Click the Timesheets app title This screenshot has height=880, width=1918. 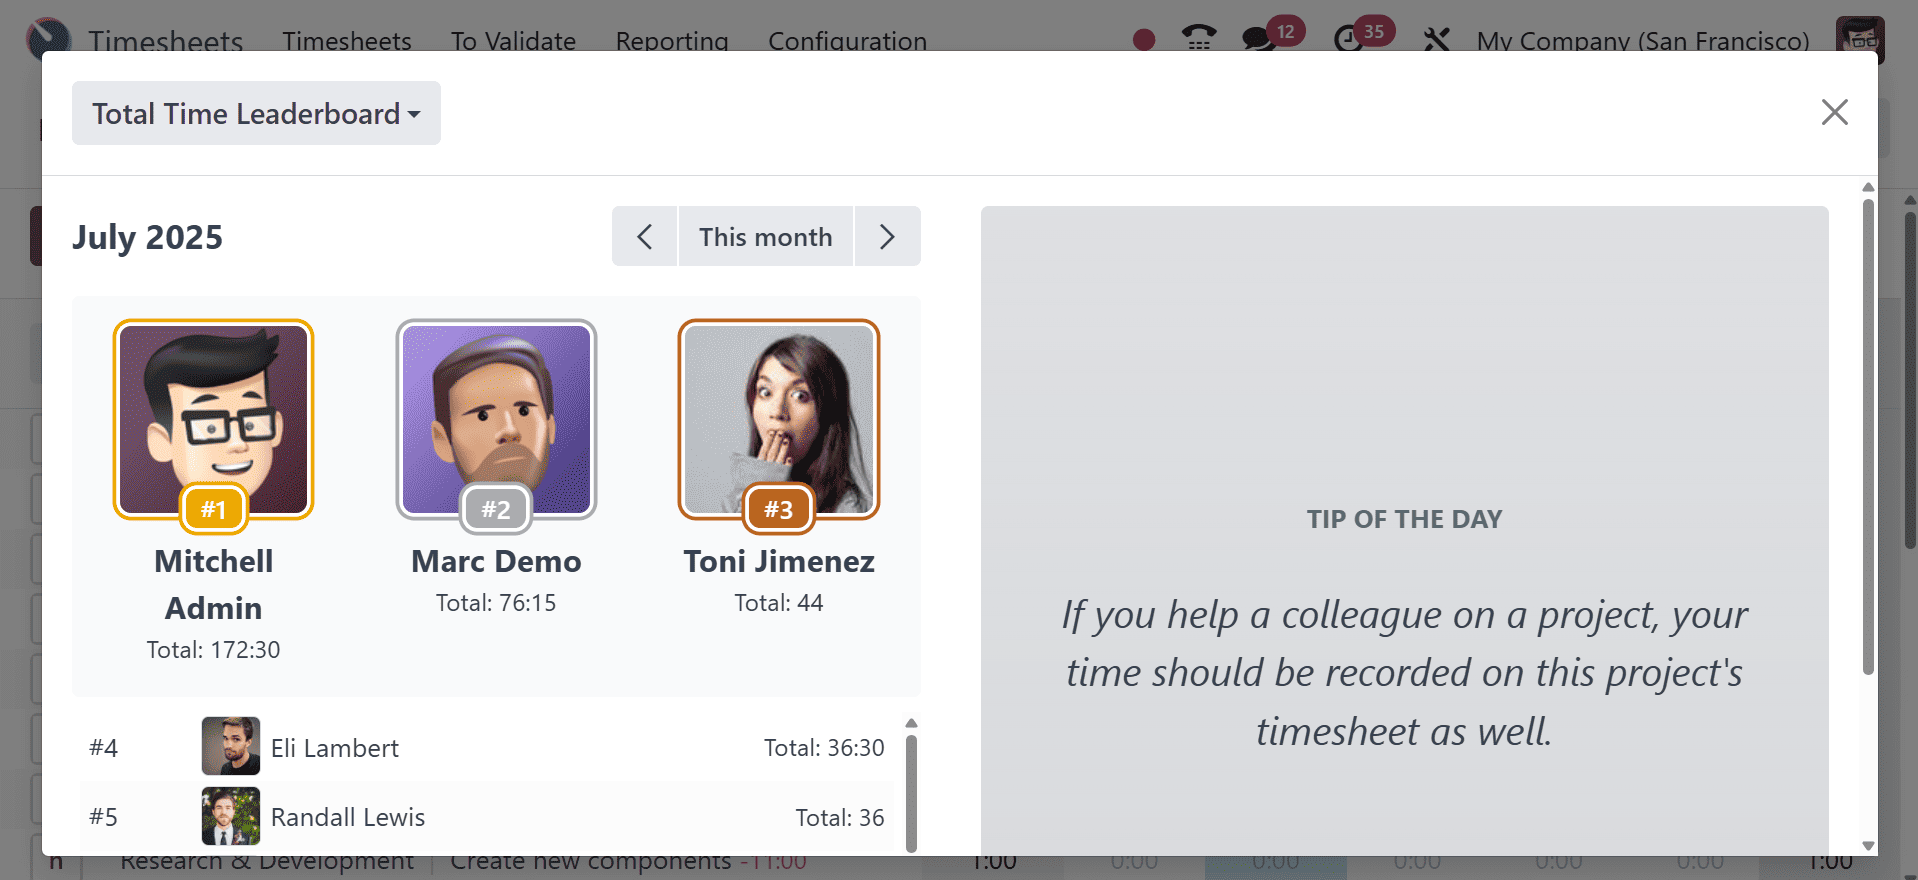(166, 41)
